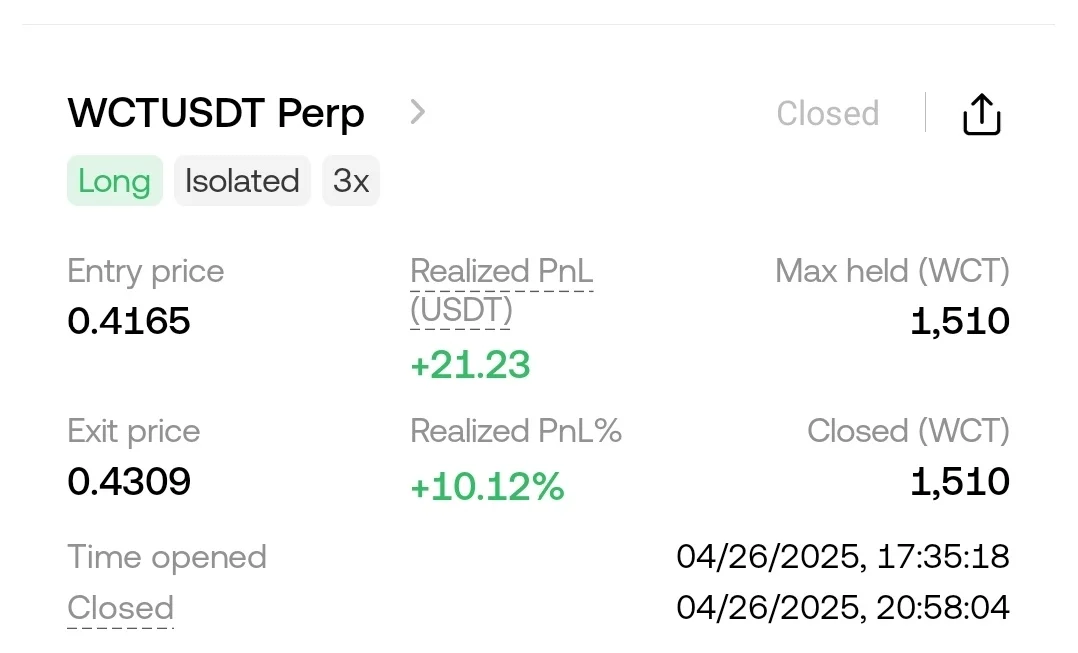Tap the exit price value 0.4309
Viewport: 1078px width, 653px height.
[x=128, y=482]
